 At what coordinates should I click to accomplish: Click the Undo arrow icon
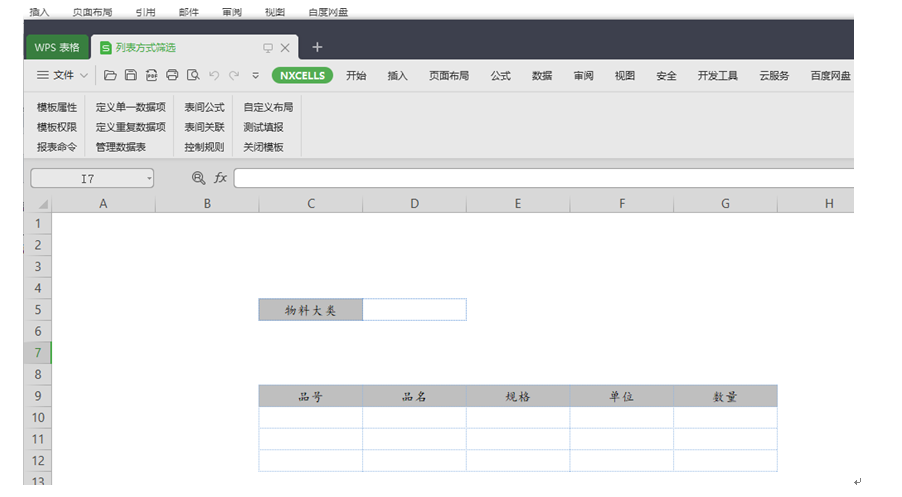(x=214, y=75)
